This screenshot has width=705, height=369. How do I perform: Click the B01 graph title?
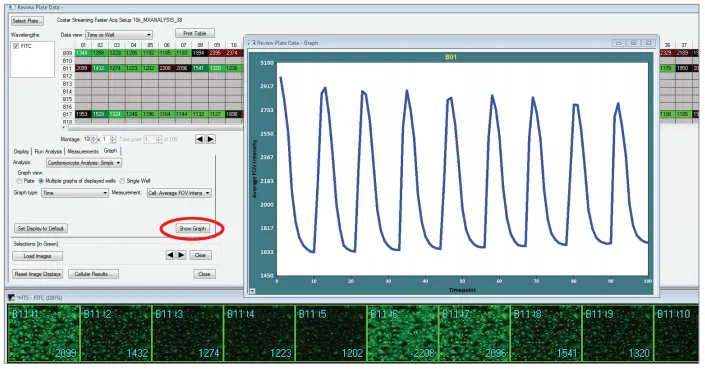tap(451, 57)
